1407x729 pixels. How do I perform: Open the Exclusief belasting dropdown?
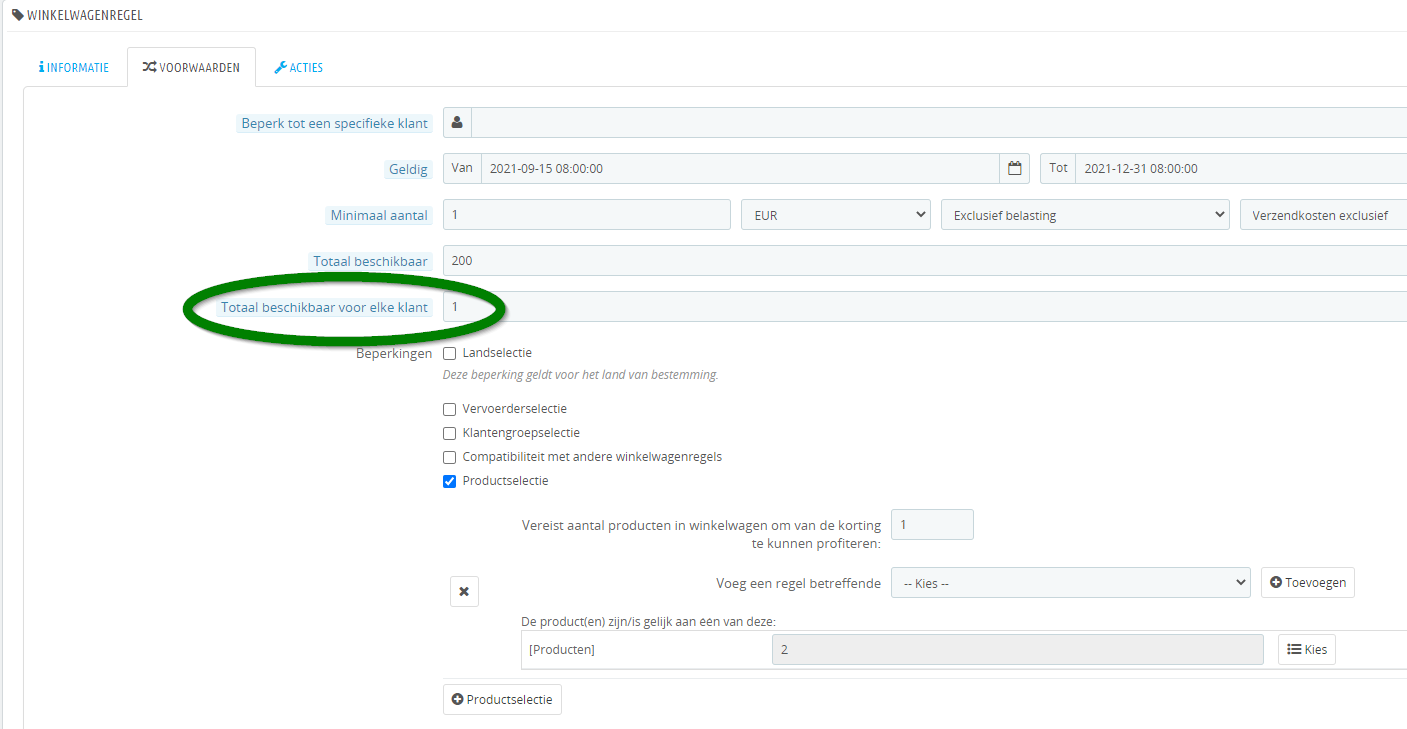click(x=1085, y=215)
